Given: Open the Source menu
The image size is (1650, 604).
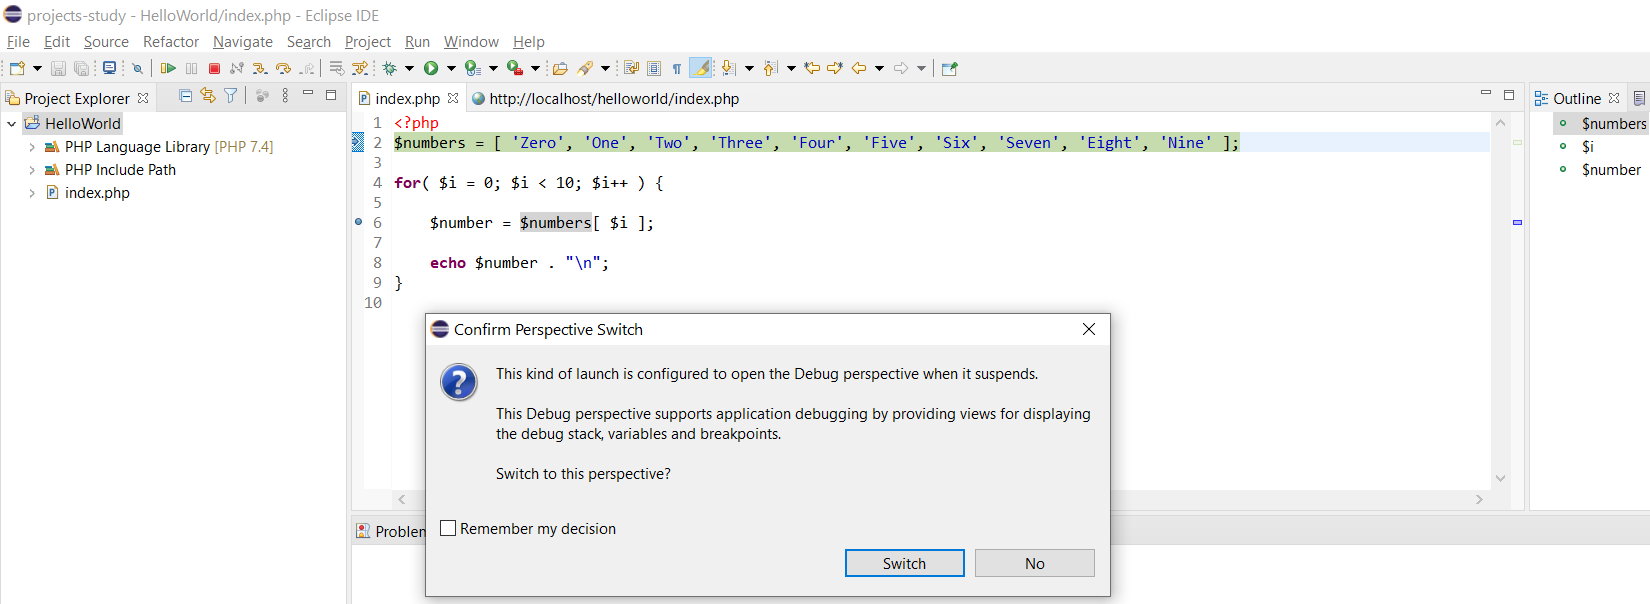Looking at the screenshot, I should coord(106,41).
